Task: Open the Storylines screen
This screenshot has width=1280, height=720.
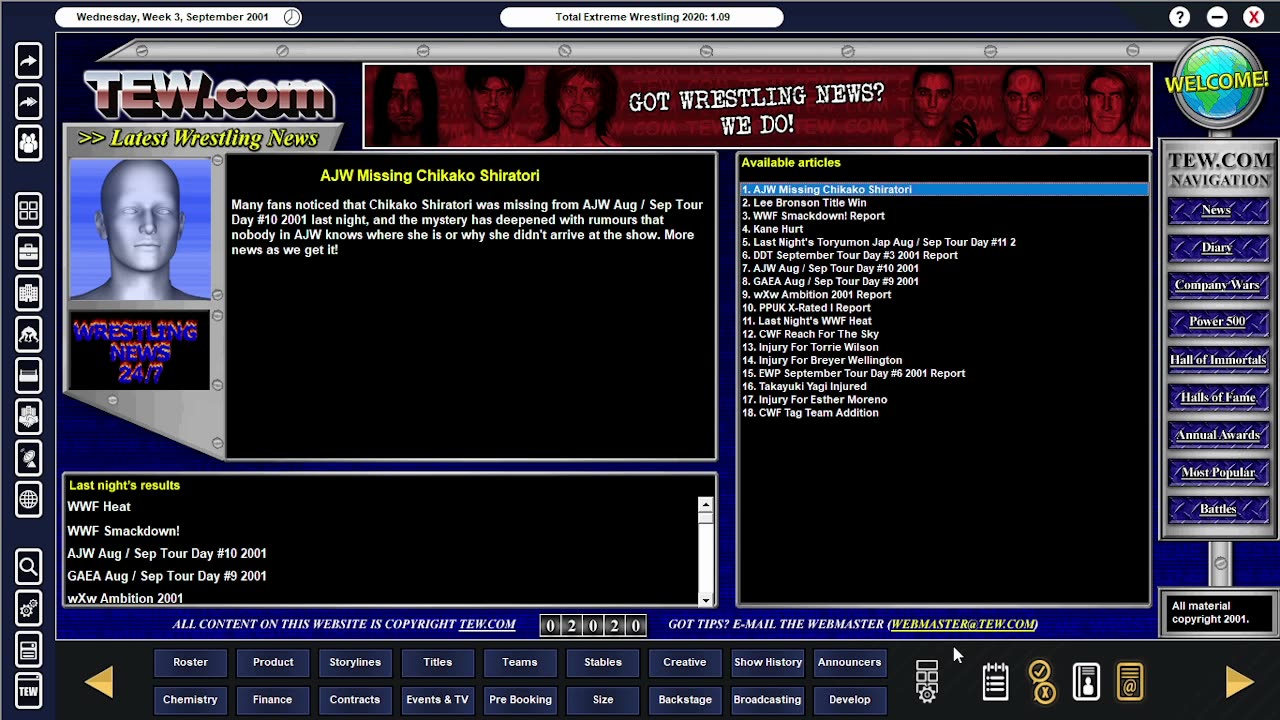Action: (355, 662)
